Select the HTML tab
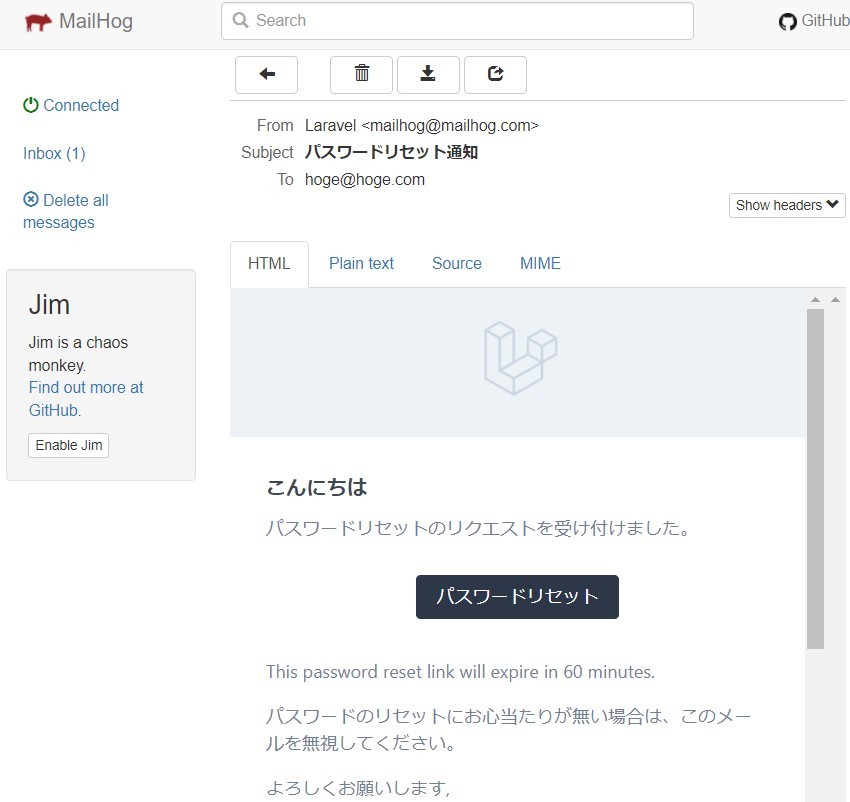Image resolution: width=850 pixels, height=802 pixels. [x=269, y=264]
